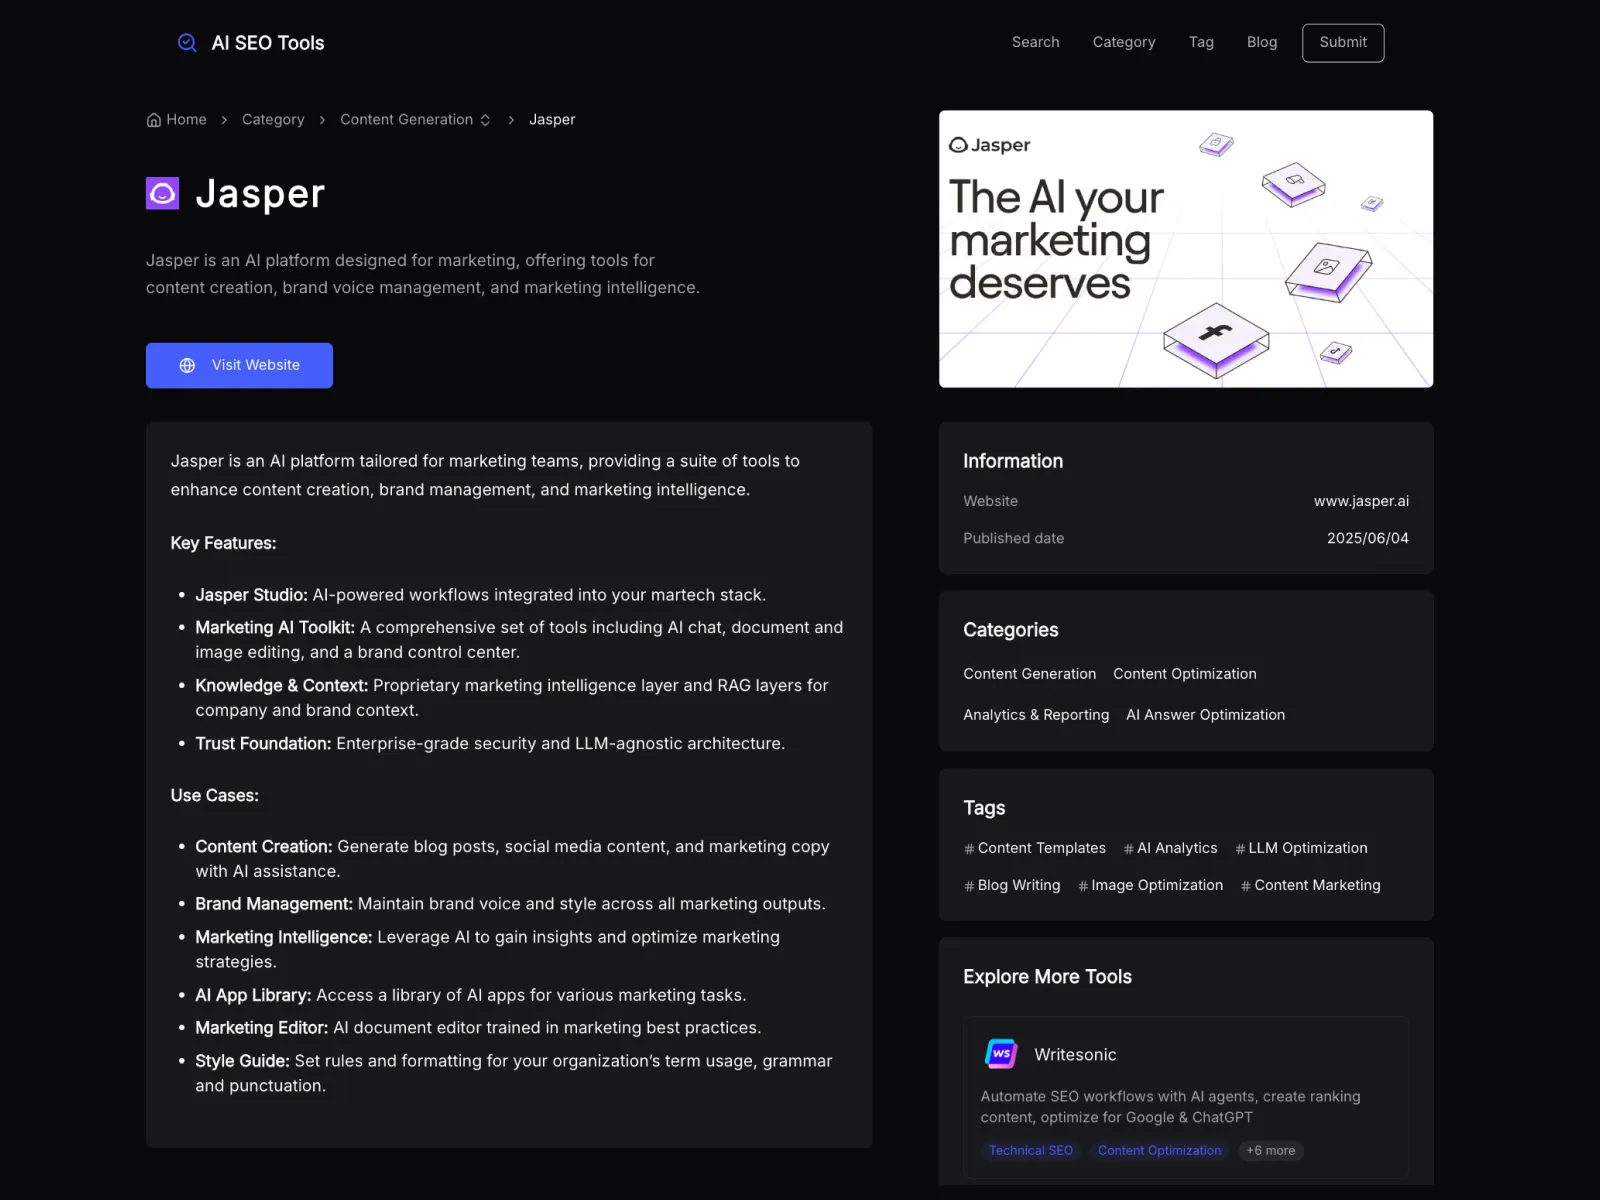Click the purple Jasper logo icon beside title

(162, 193)
